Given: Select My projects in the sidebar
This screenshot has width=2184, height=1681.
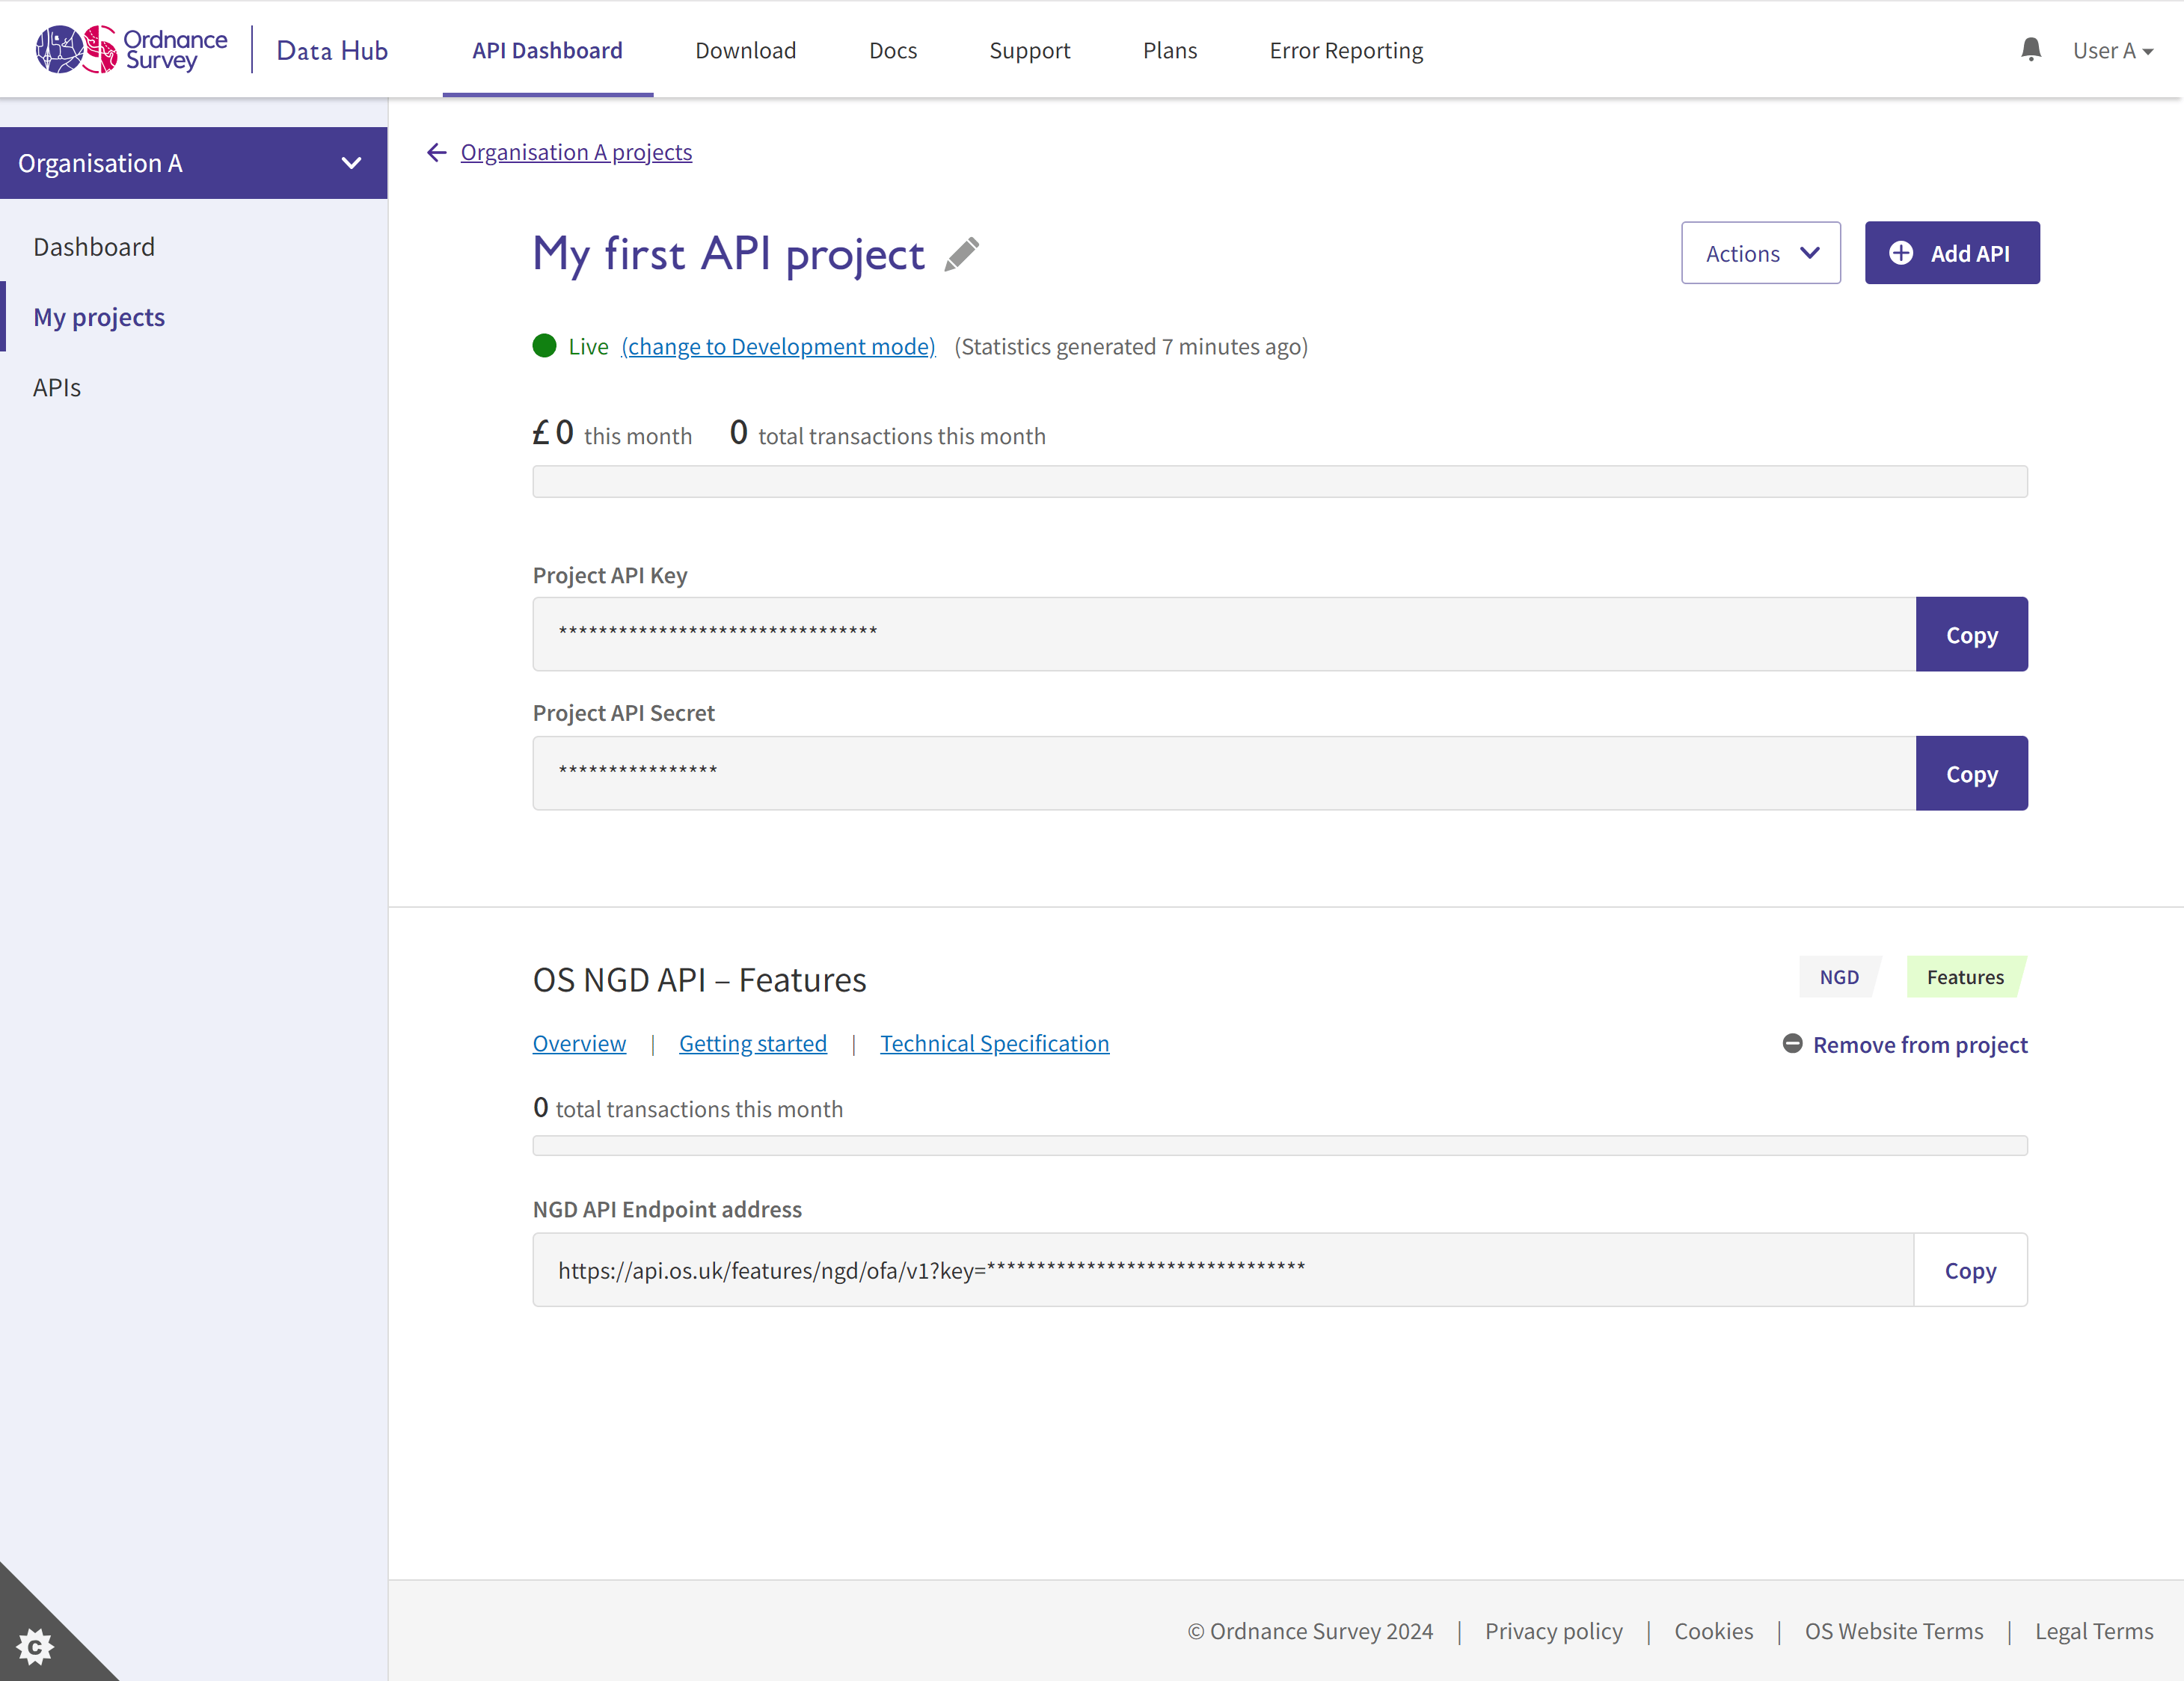Looking at the screenshot, I should pos(99,317).
